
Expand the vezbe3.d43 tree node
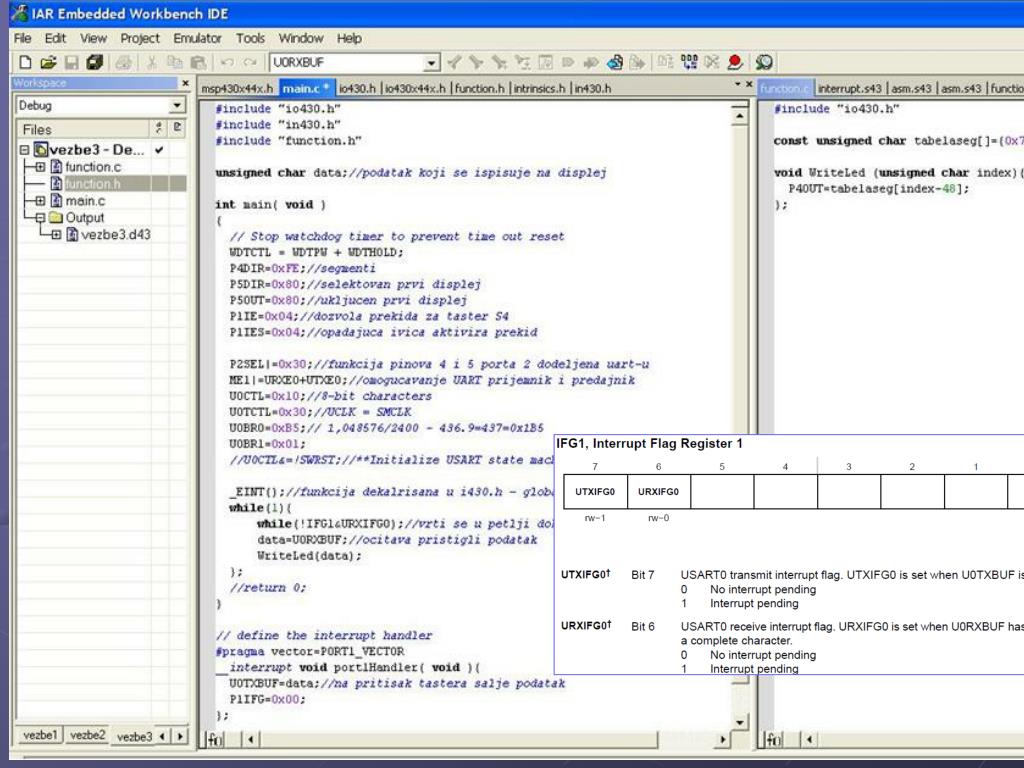tap(56, 234)
